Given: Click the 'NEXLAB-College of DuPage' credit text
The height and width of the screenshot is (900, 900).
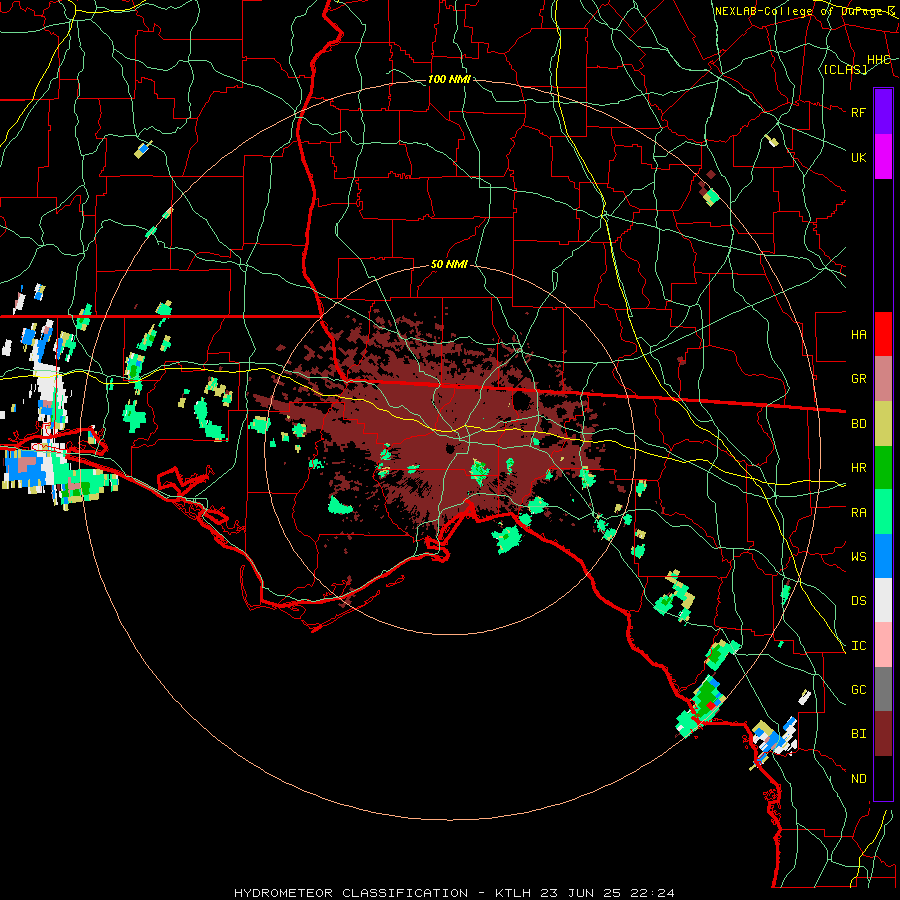Looking at the screenshot, I should click(801, 11).
